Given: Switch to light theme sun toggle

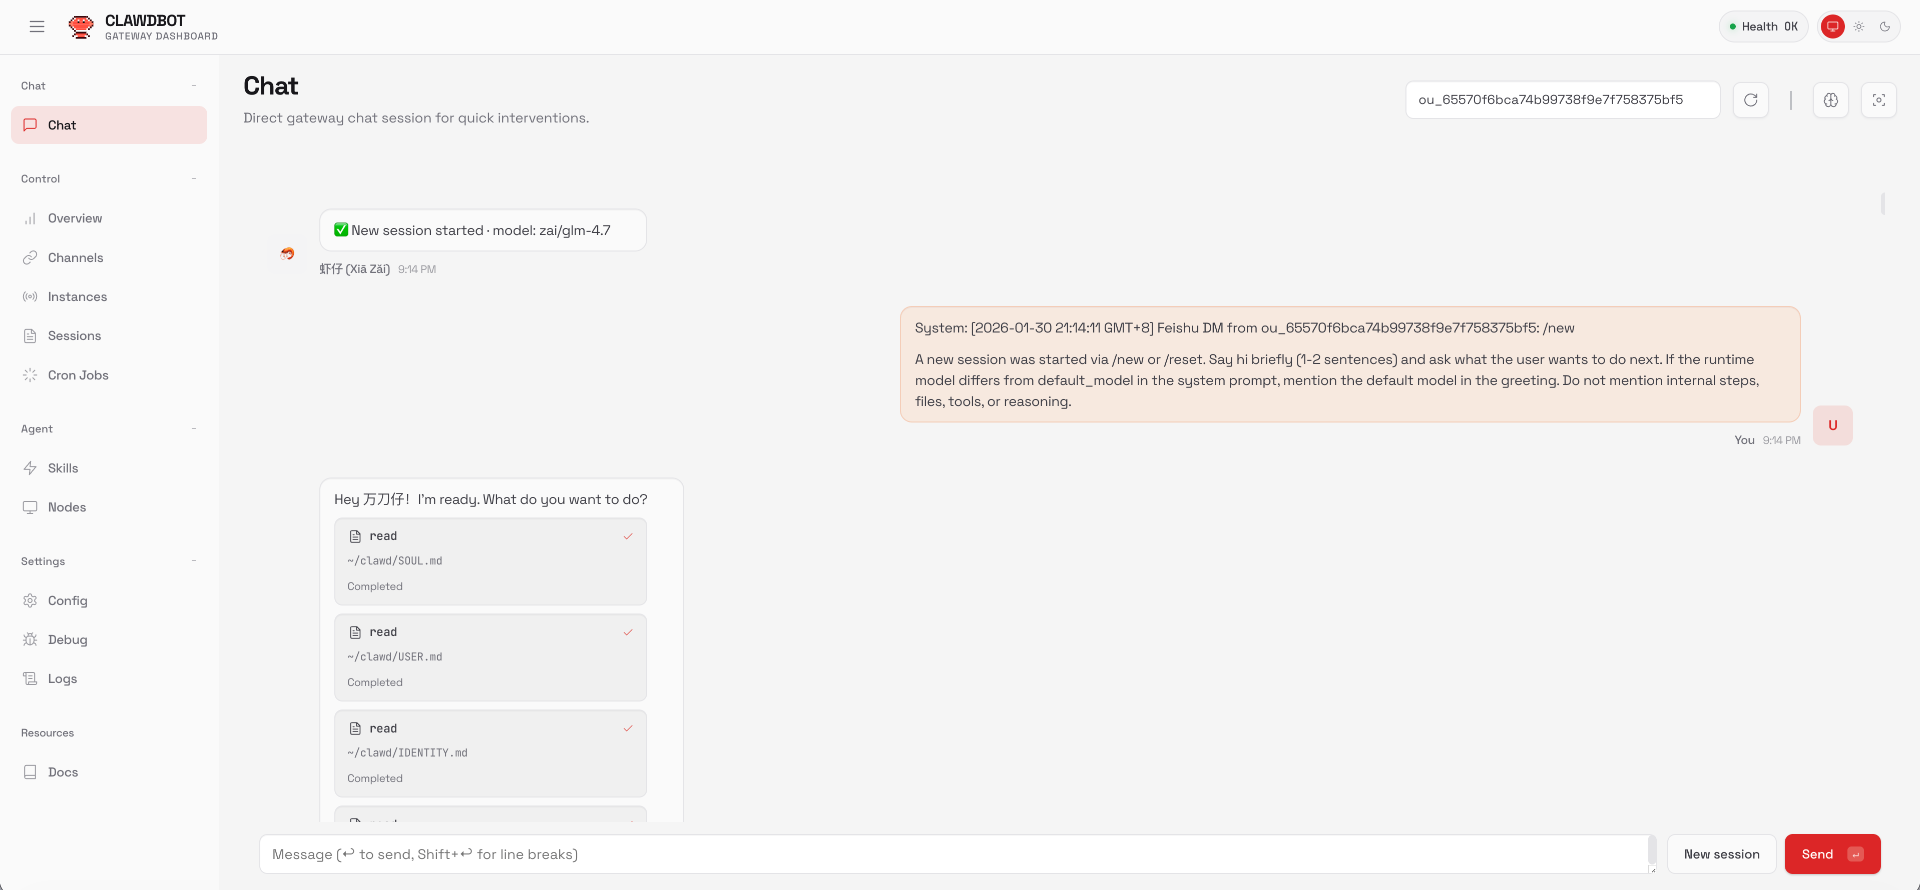Looking at the screenshot, I should [x=1858, y=27].
